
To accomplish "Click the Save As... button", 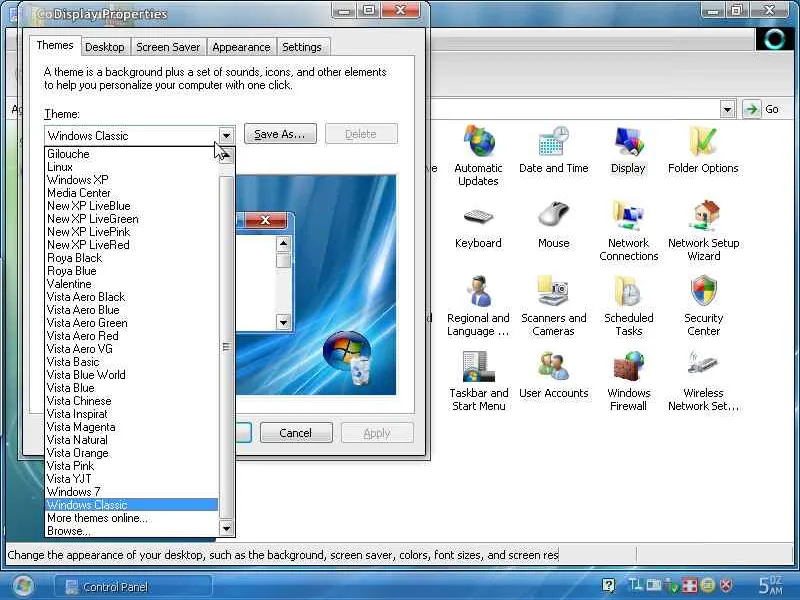I will [280, 134].
